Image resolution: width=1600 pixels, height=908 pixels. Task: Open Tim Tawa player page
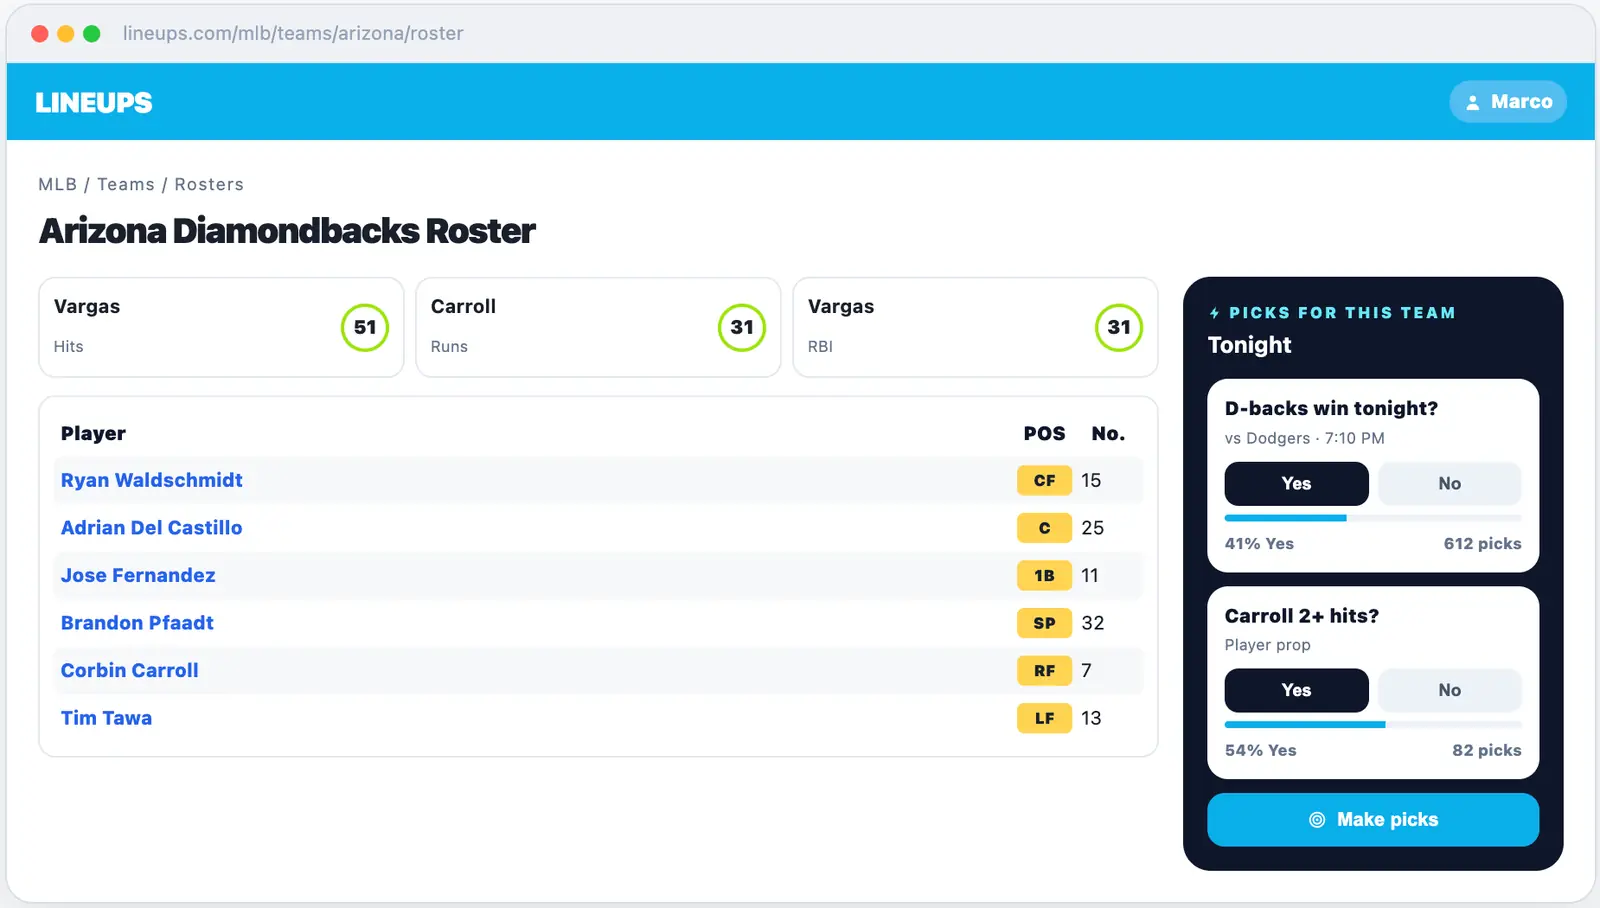click(x=106, y=718)
